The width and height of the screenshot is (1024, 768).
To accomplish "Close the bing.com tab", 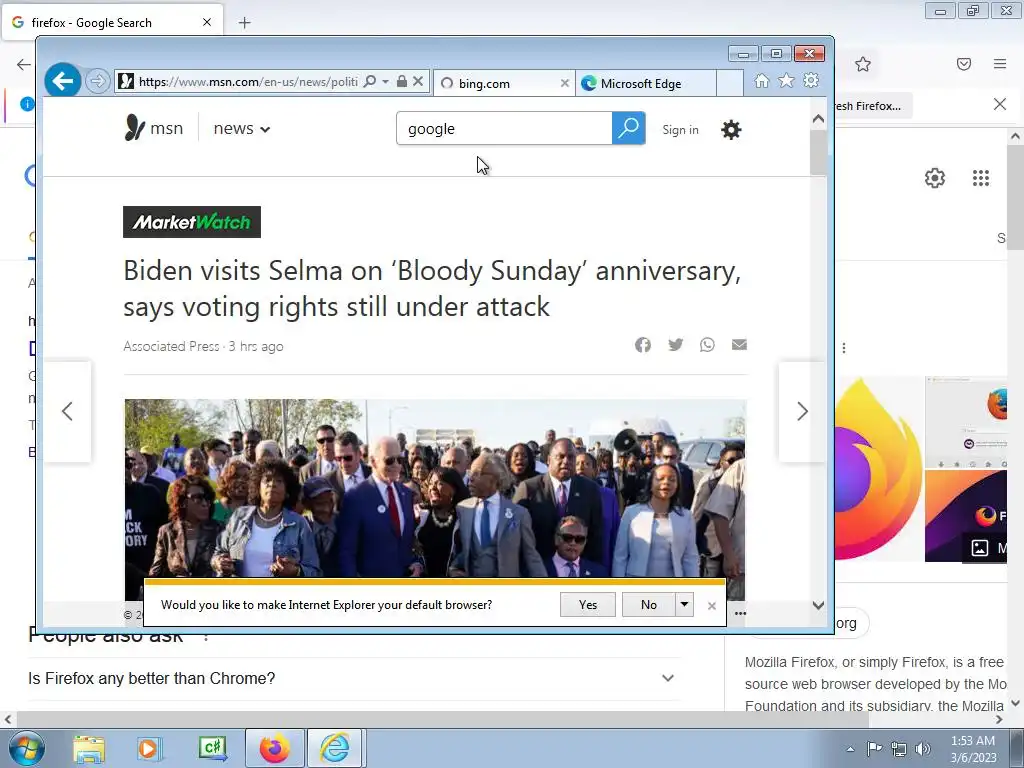I will [x=564, y=84].
